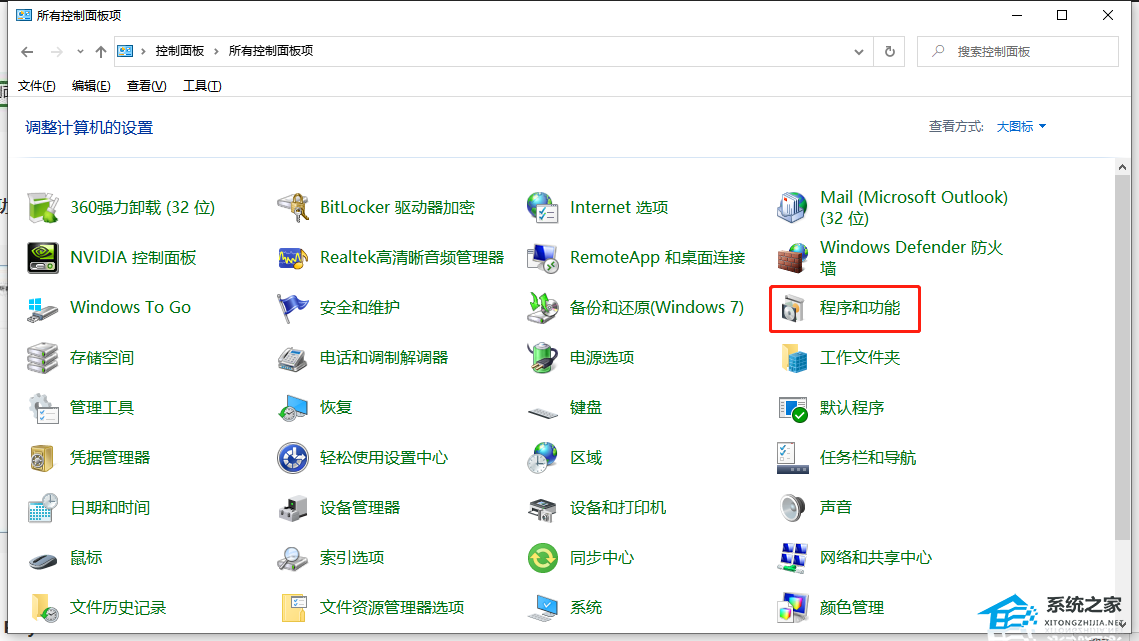This screenshot has width=1139, height=641.
Task: Click the 电源选项 battery icon
Action: click(543, 358)
